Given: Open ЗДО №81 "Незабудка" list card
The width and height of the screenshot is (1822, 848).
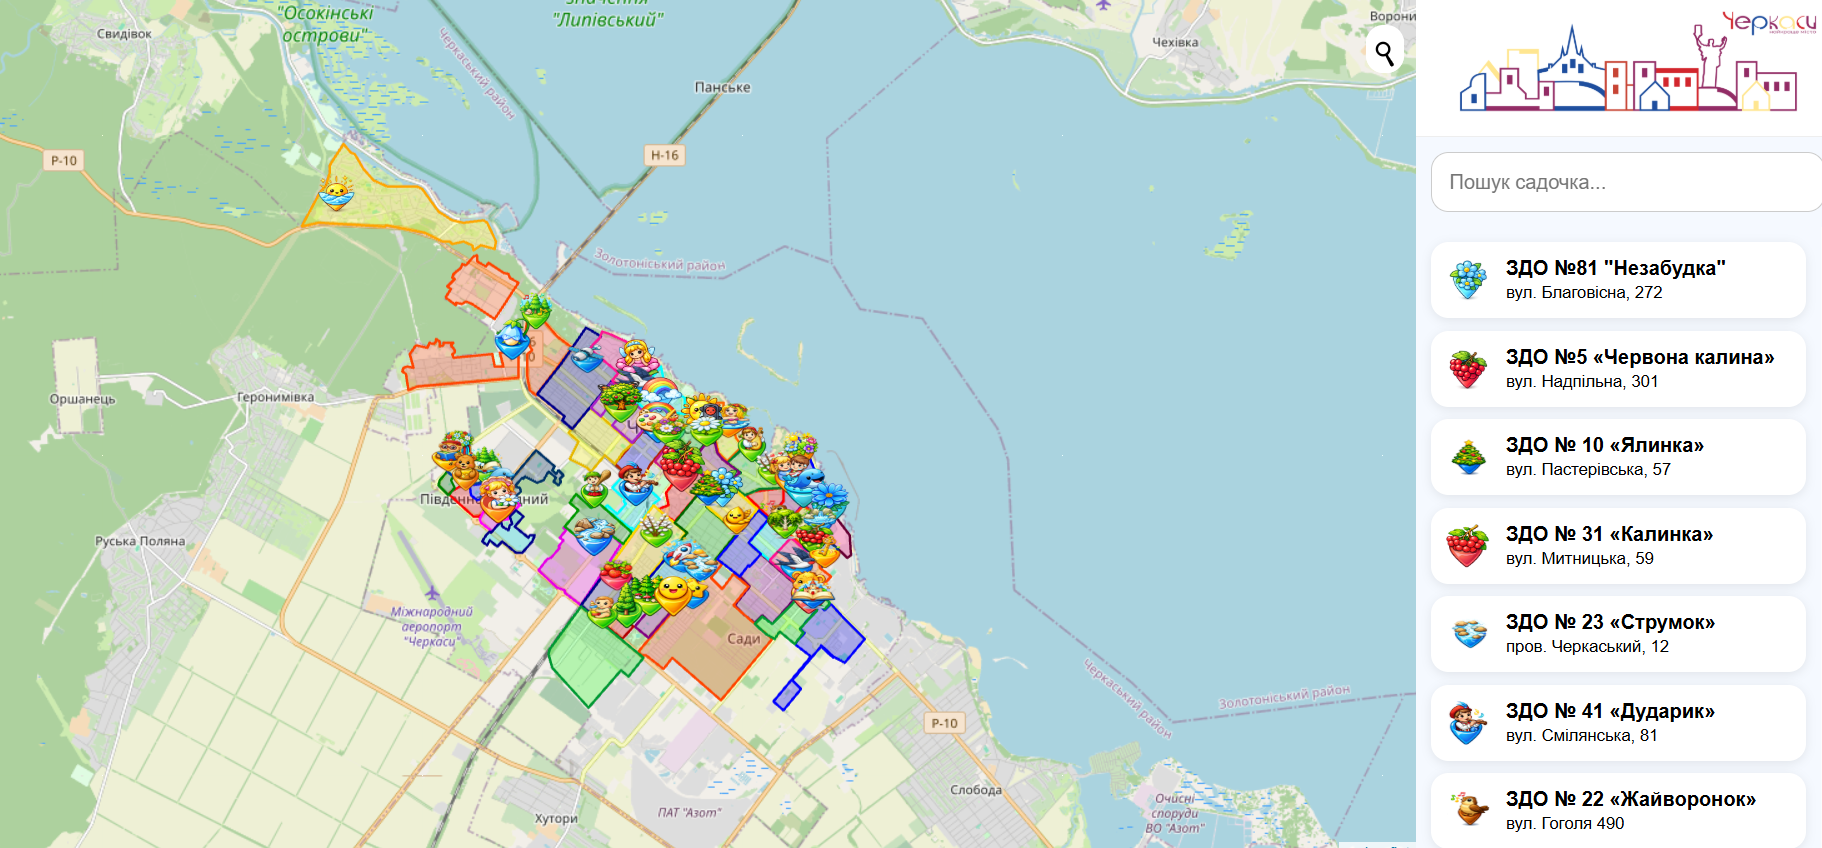Looking at the screenshot, I should point(1618,280).
